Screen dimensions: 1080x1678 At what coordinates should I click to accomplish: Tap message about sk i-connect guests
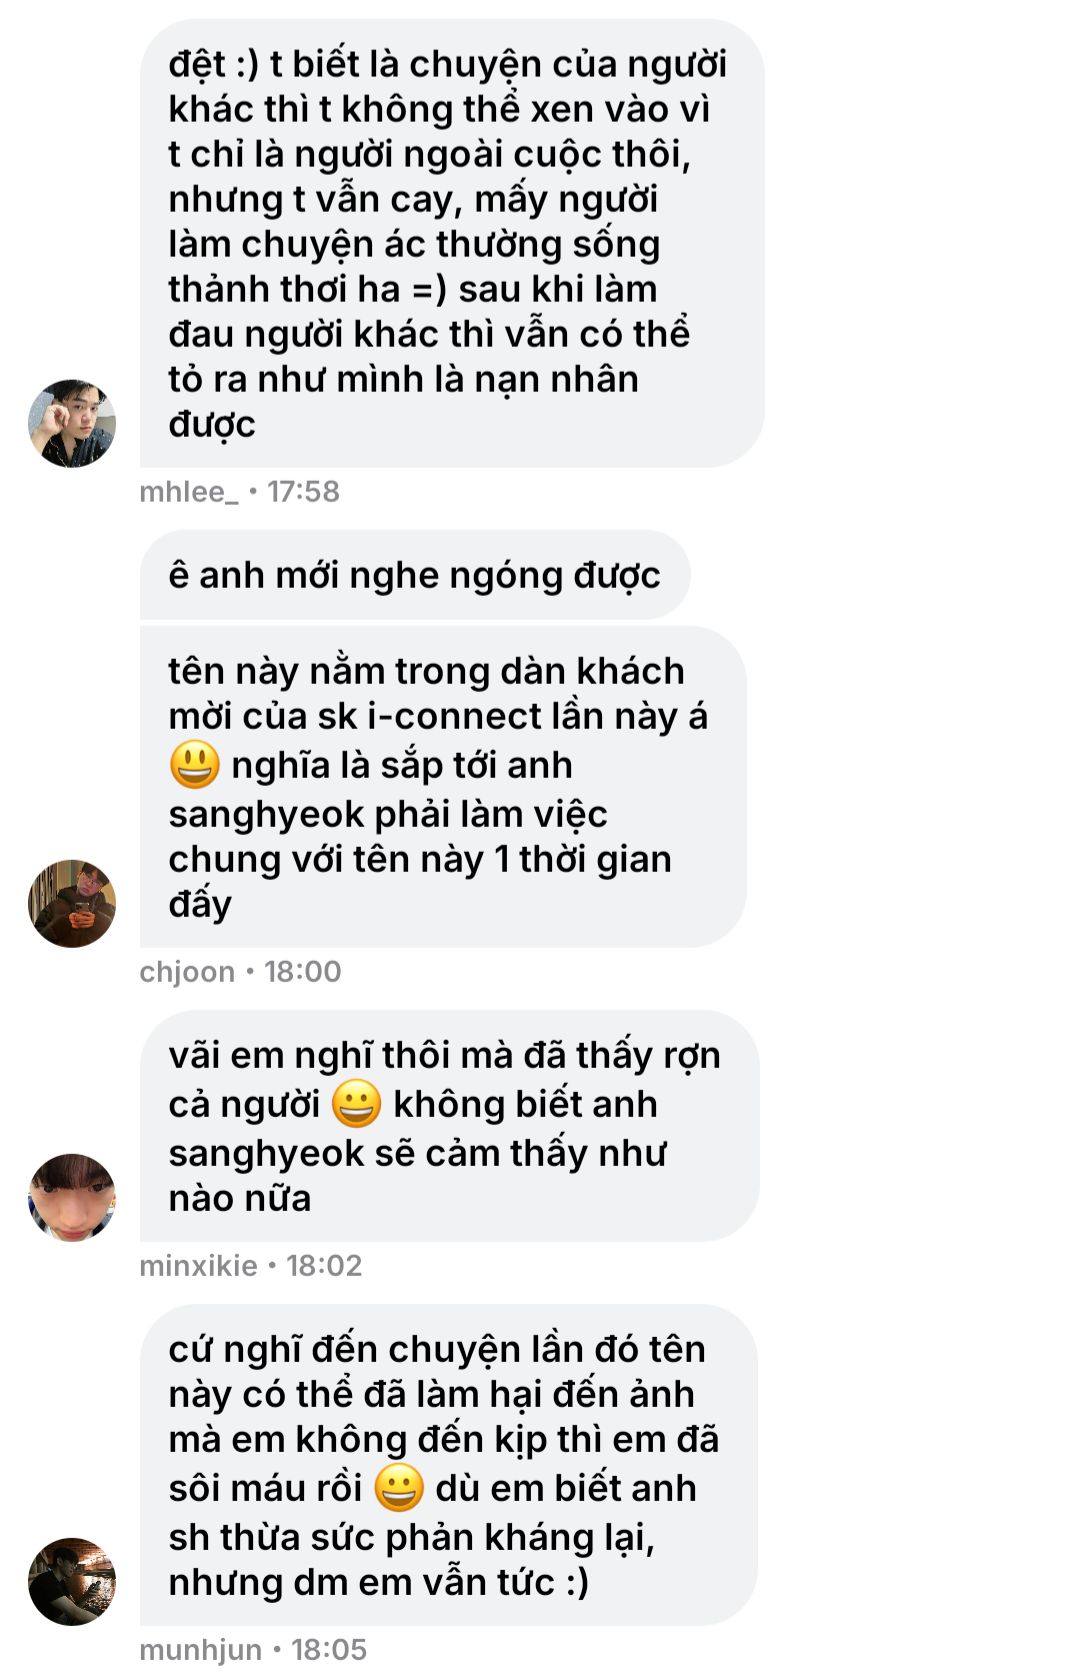[443, 787]
